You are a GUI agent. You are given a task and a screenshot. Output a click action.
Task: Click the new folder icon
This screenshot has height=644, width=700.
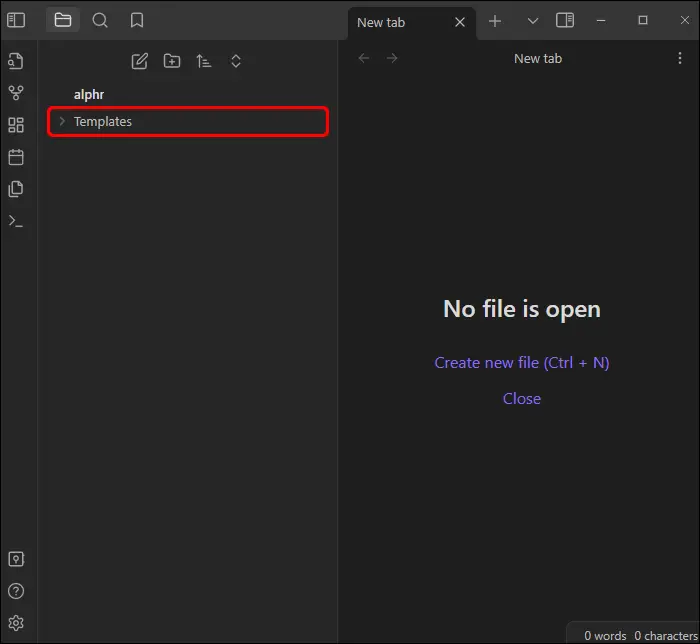(x=172, y=61)
